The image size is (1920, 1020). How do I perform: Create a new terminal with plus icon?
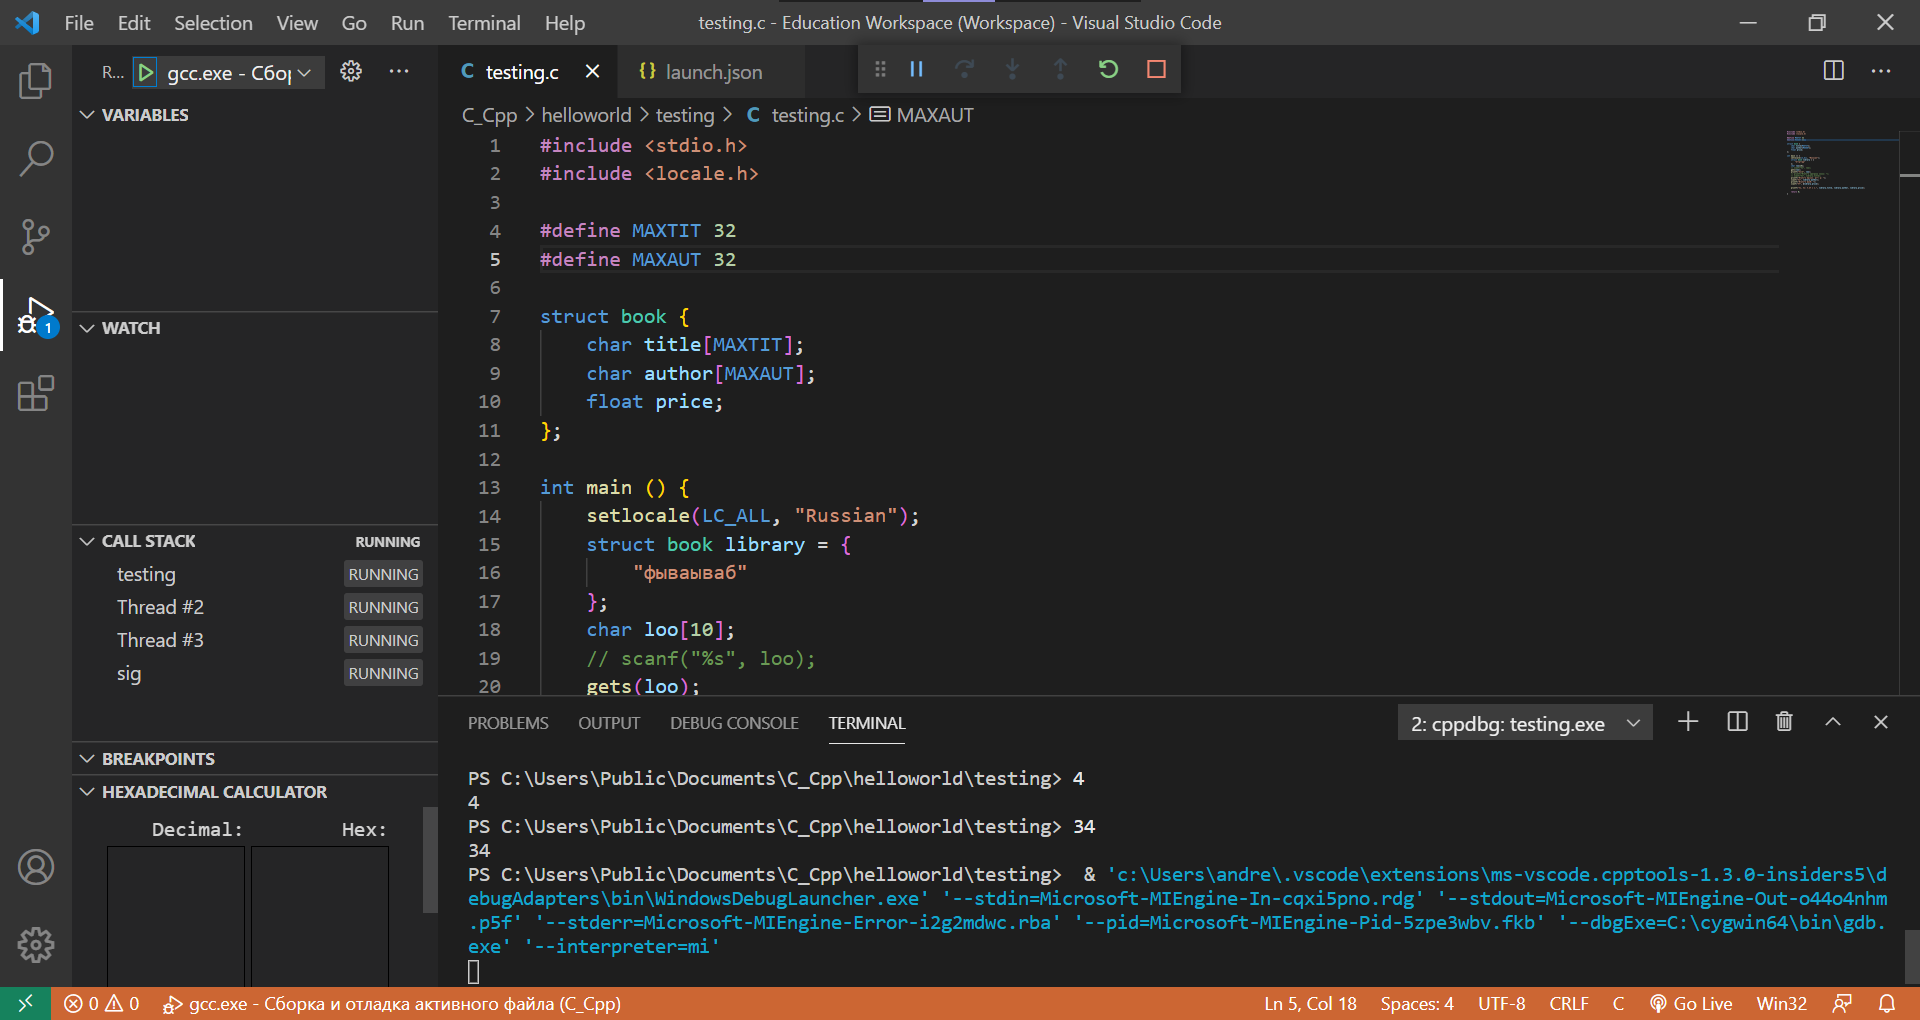tap(1688, 722)
